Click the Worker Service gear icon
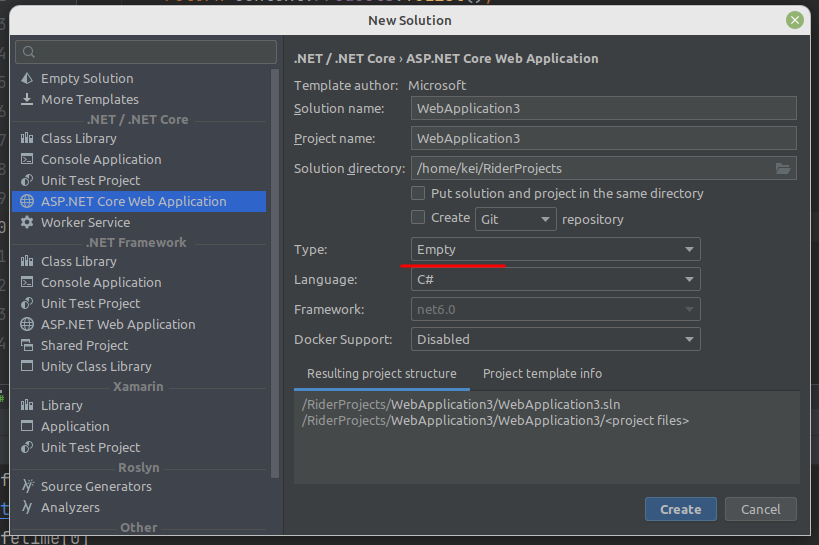 click(x=27, y=222)
